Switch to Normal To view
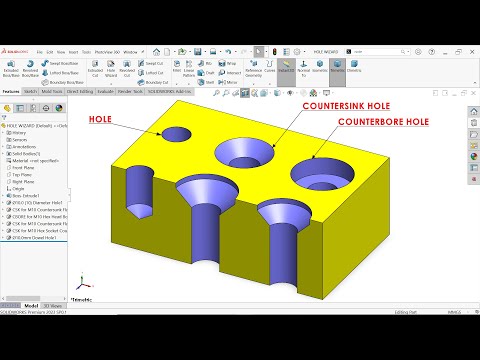Viewport: 480px width, 360px height. pos(304,69)
